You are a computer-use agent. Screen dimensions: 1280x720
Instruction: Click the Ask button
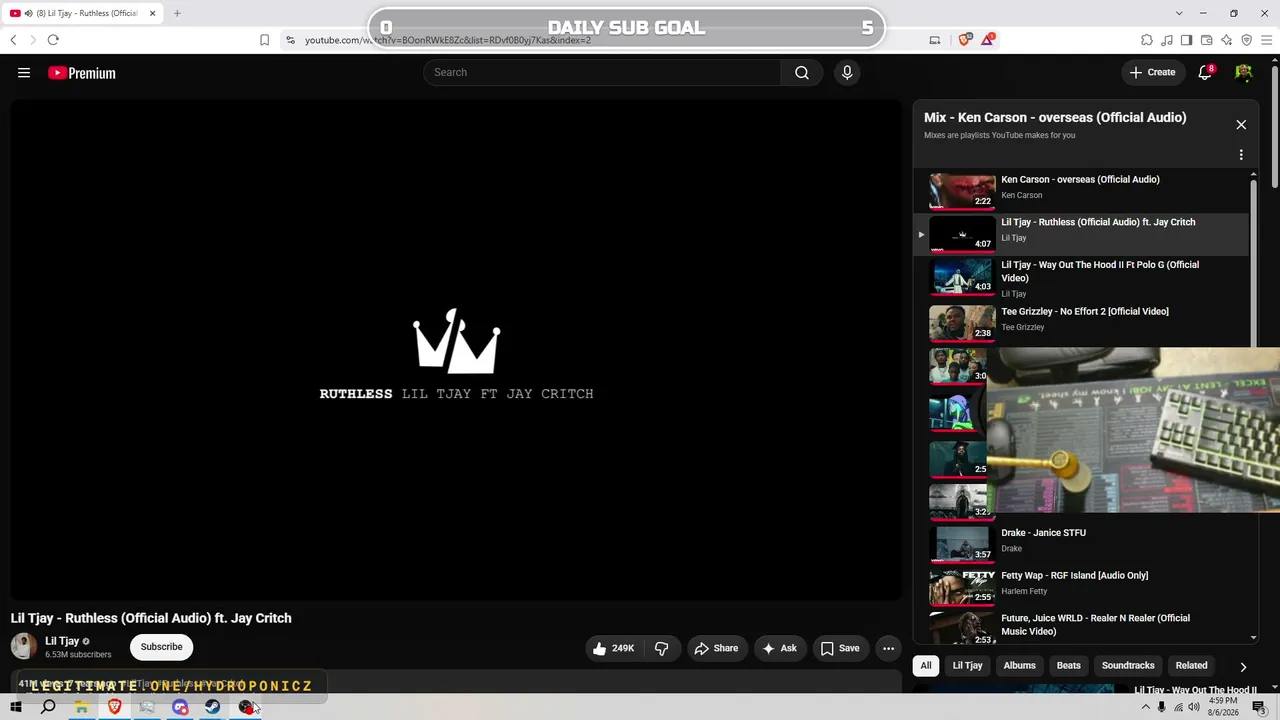779,648
